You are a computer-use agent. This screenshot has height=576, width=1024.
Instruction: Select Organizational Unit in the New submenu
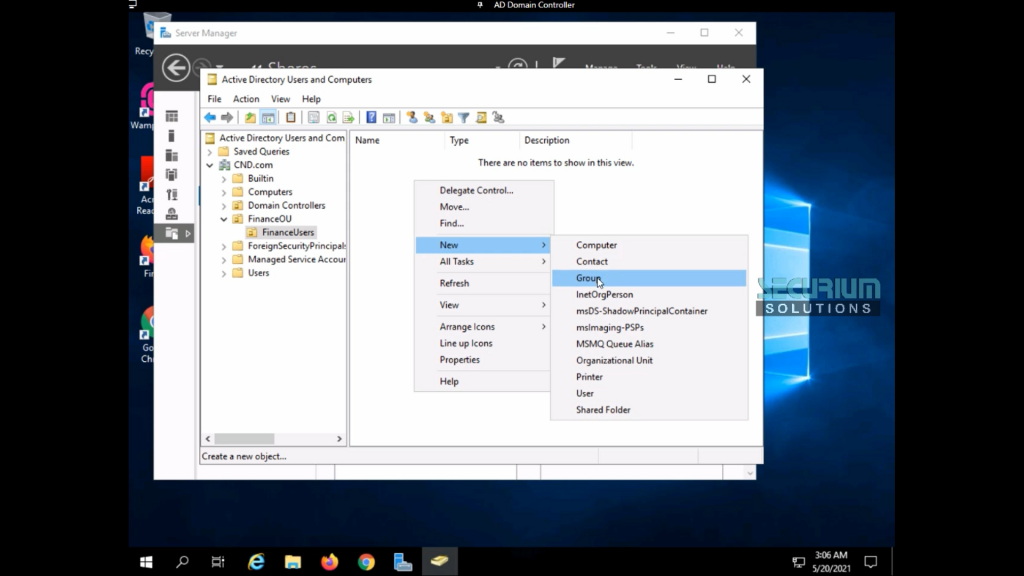pyautogui.click(x=649, y=360)
